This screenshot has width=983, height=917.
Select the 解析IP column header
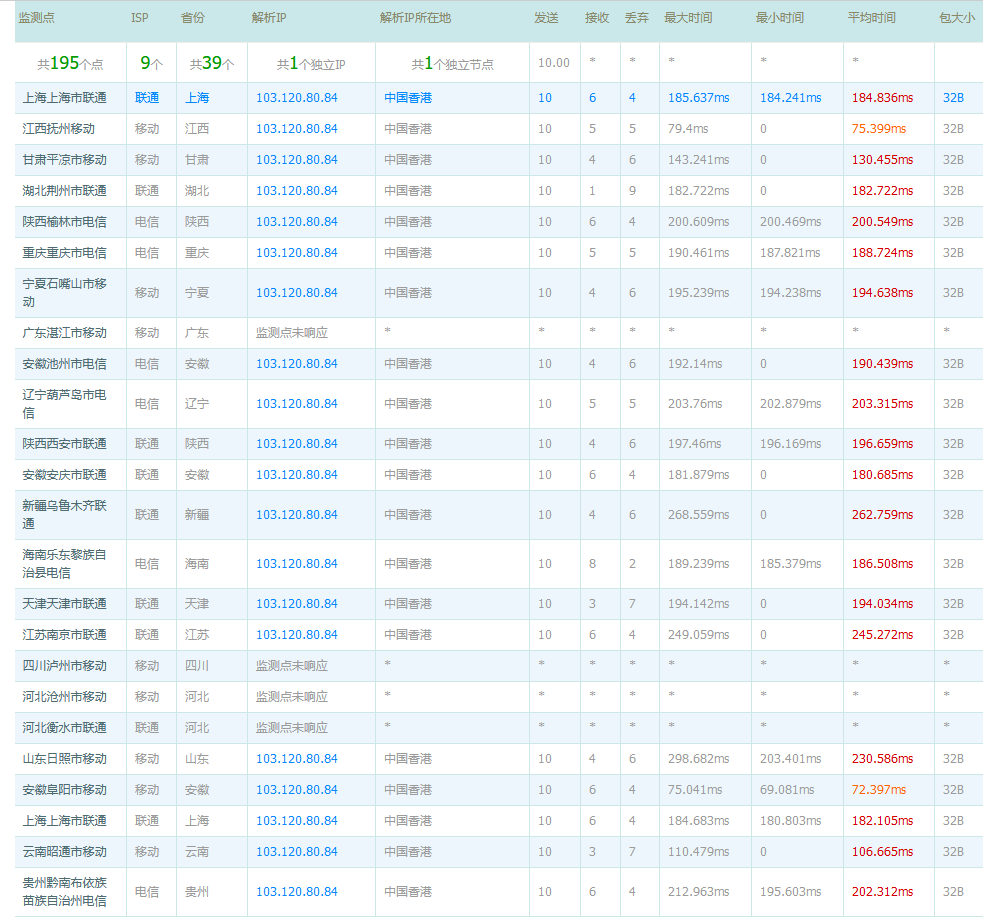270,18
